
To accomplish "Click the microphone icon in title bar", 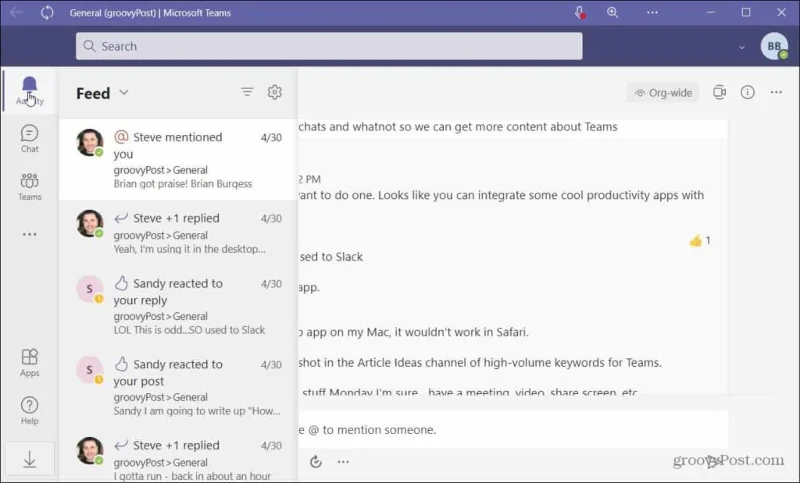I will (580, 13).
